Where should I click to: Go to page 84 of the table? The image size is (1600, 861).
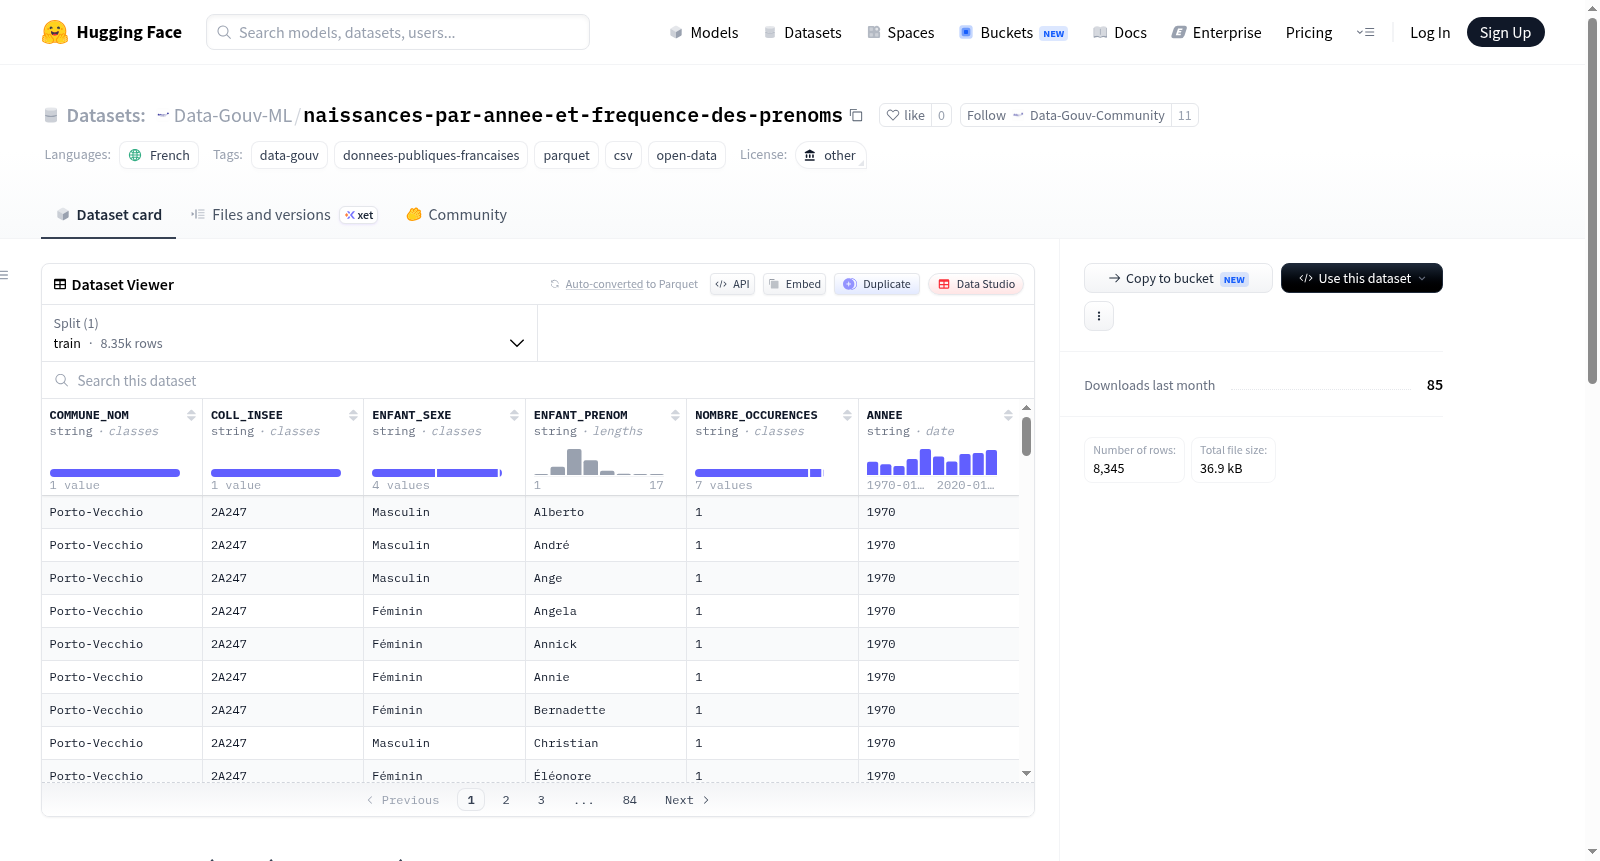tap(630, 800)
